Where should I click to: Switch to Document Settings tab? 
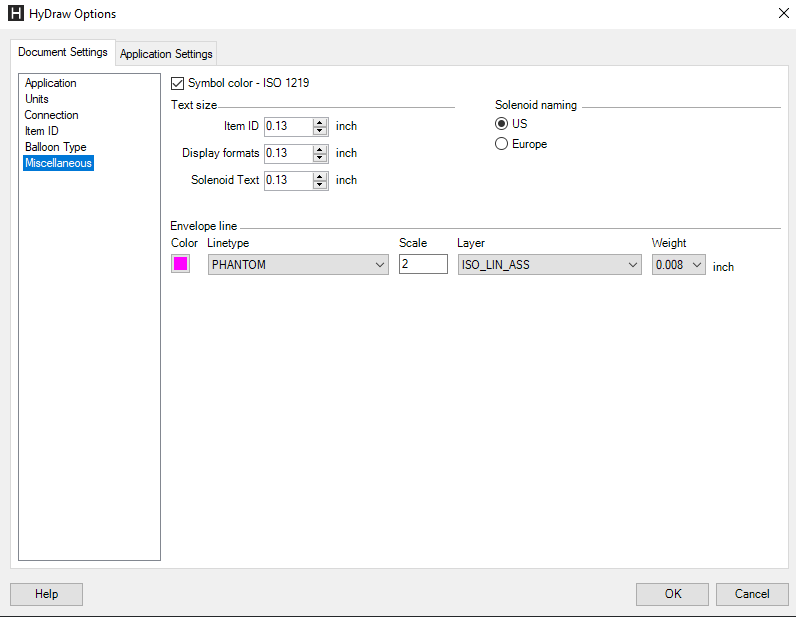(x=63, y=52)
